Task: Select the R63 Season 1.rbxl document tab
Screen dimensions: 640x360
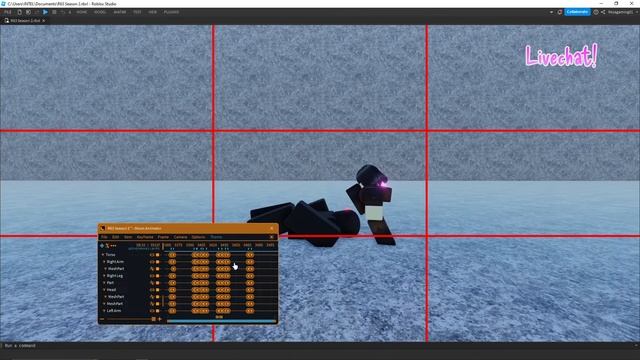Action: click(25, 20)
